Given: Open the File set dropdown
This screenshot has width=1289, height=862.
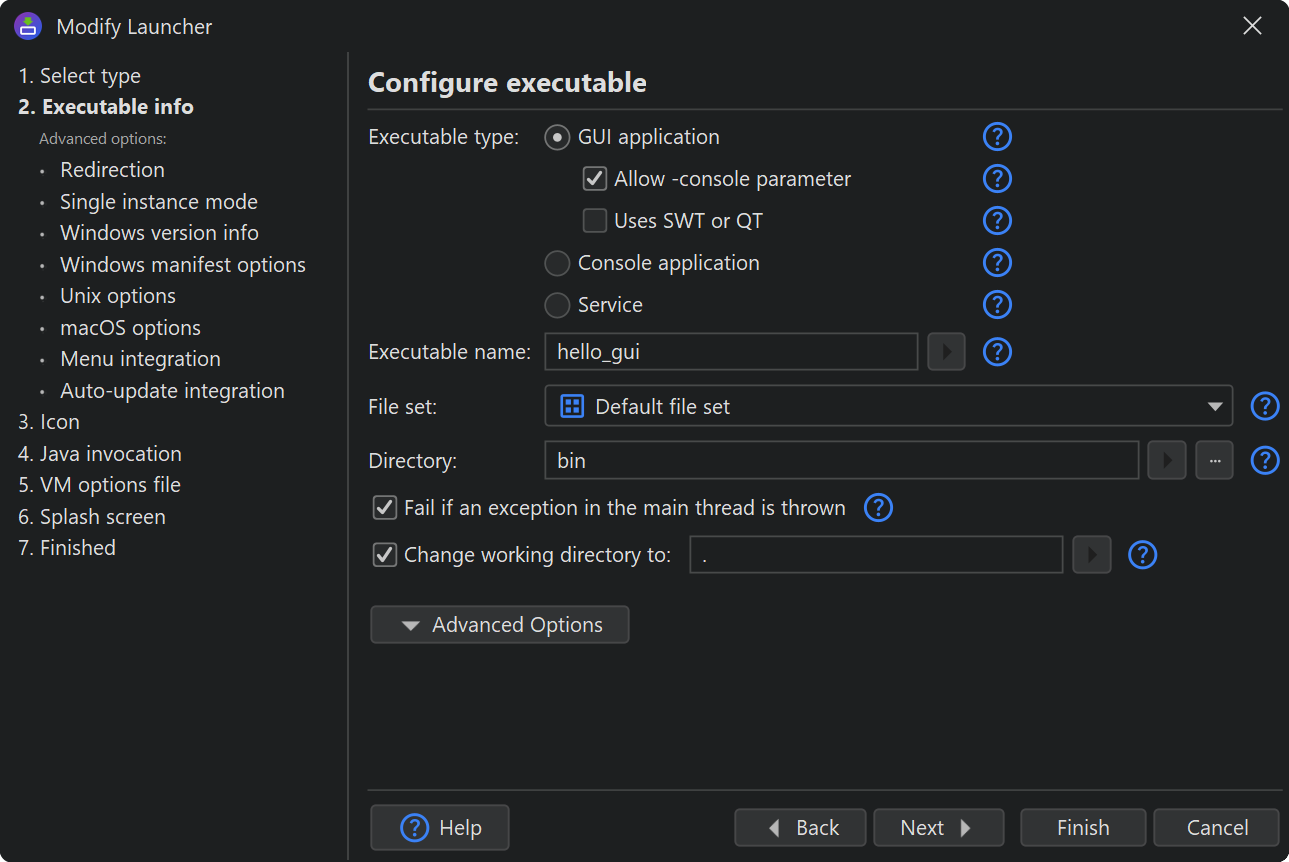Looking at the screenshot, I should coord(888,407).
